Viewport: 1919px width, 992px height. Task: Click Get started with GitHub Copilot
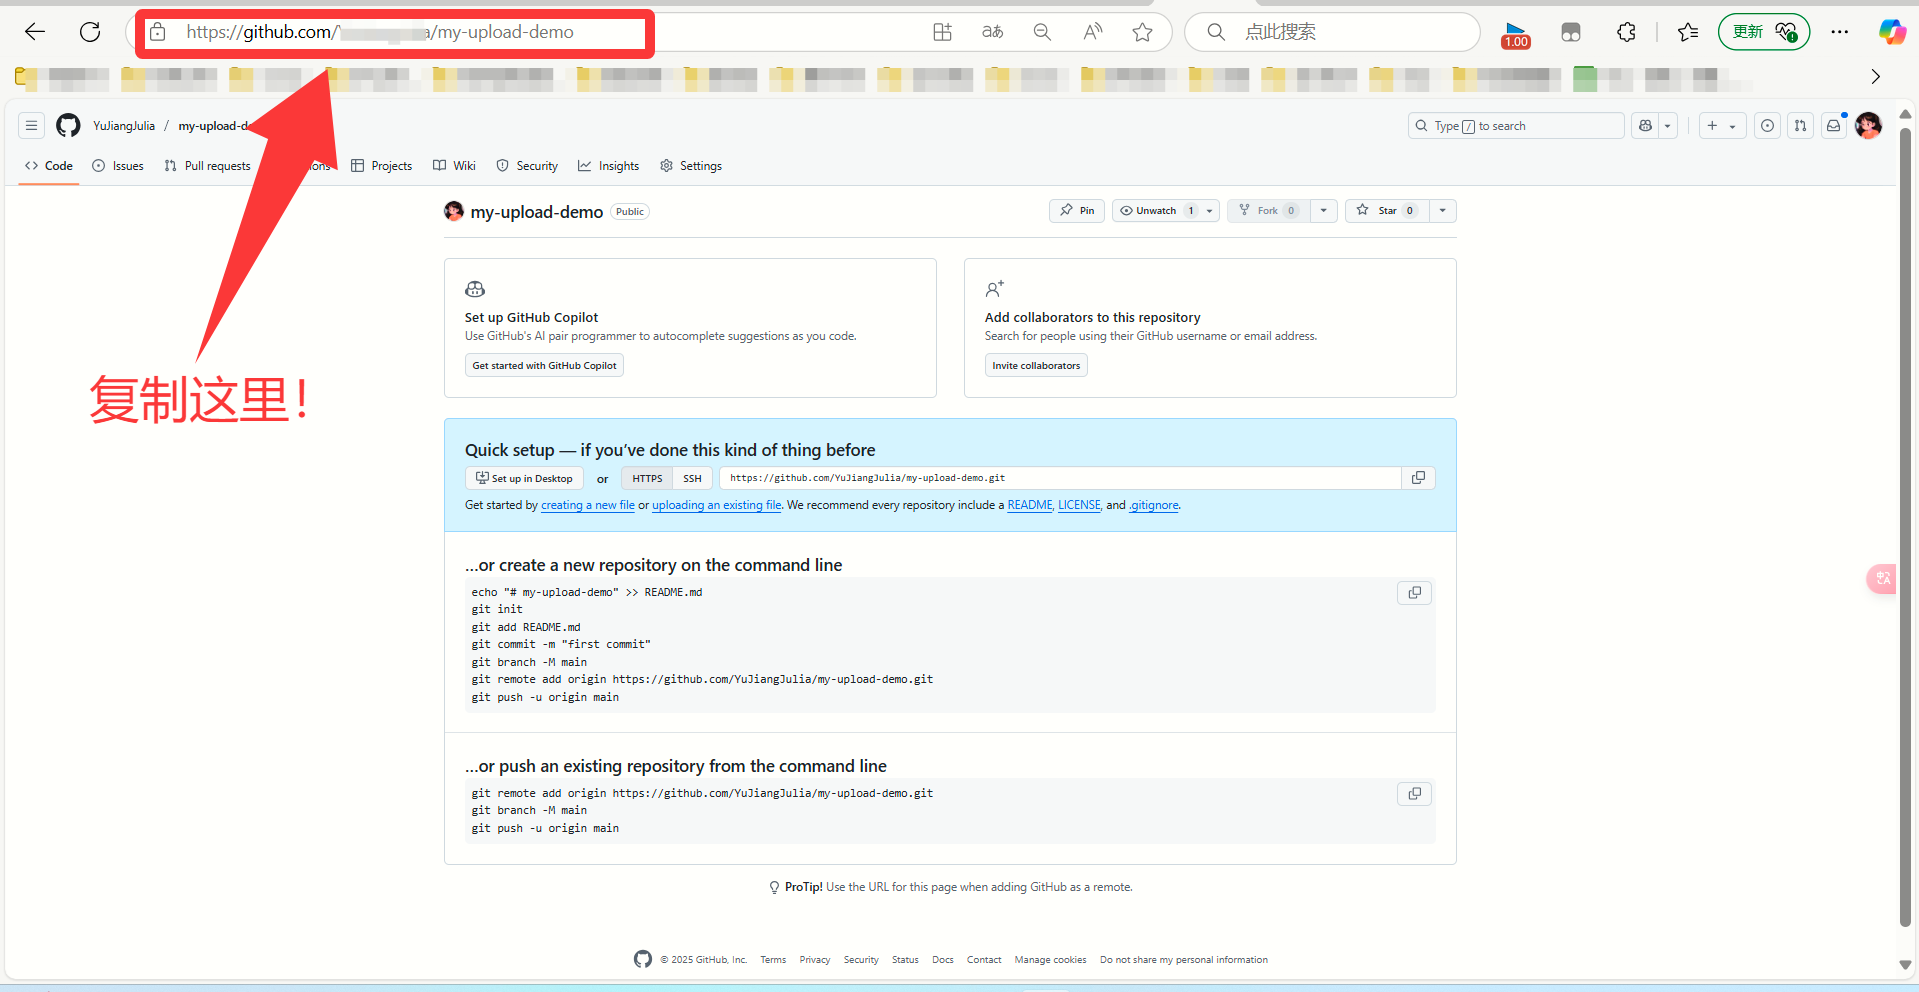544,365
